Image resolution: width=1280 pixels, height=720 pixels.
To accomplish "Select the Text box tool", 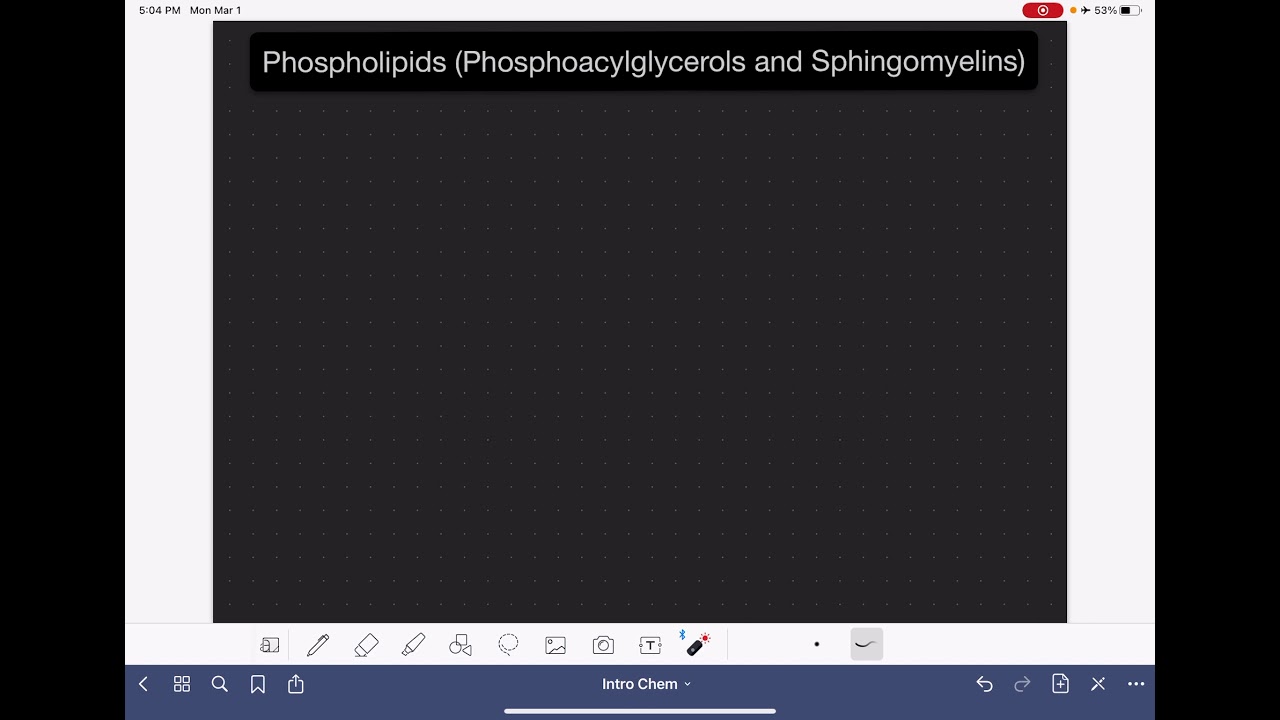I will coord(650,645).
